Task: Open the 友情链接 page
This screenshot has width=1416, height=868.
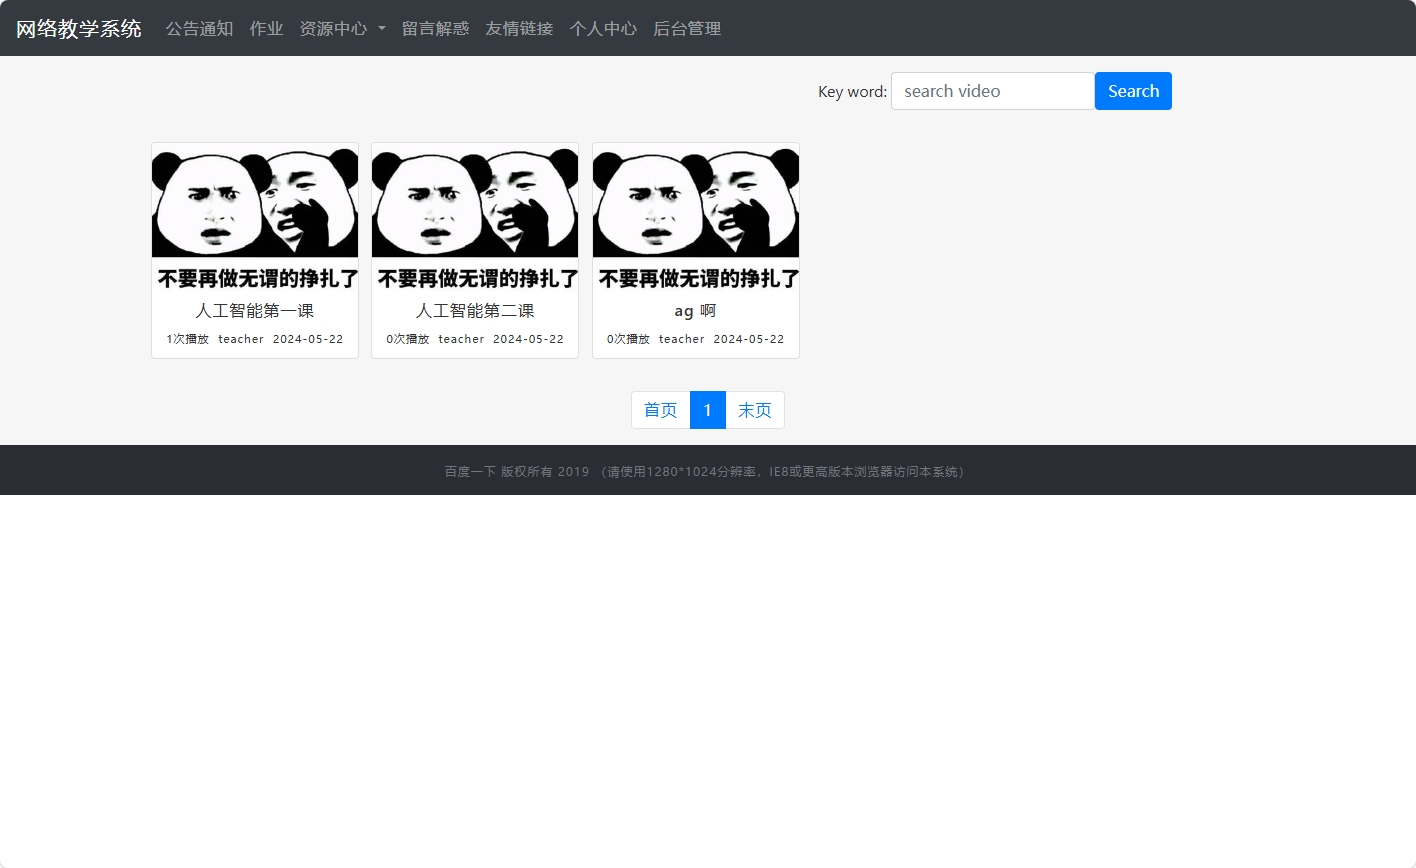Action: click(x=518, y=29)
